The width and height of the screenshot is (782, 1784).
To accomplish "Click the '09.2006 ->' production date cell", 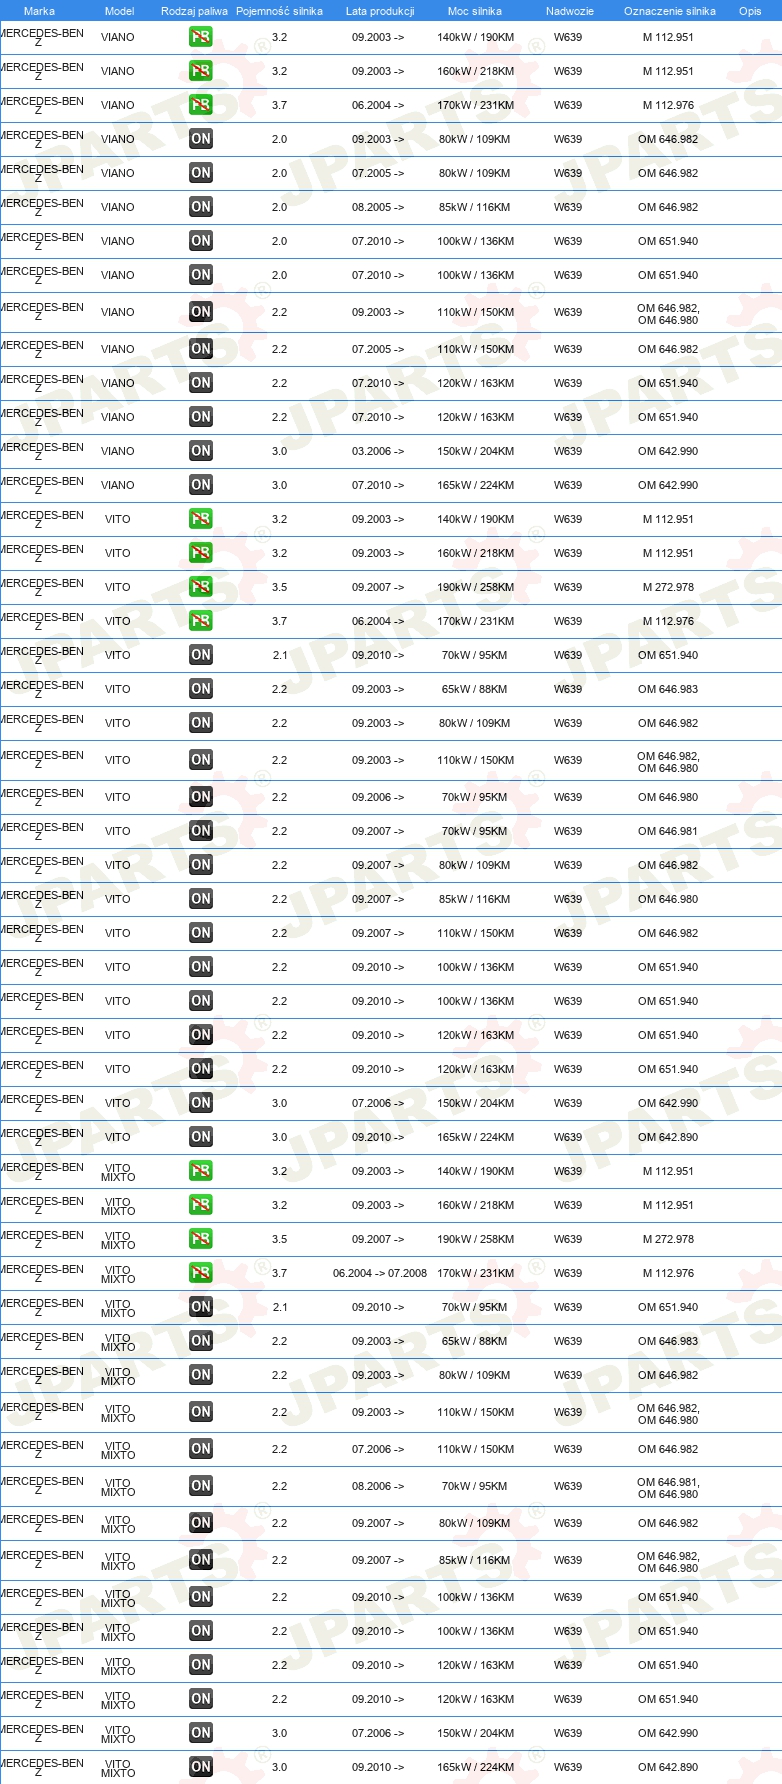I will point(378,797).
